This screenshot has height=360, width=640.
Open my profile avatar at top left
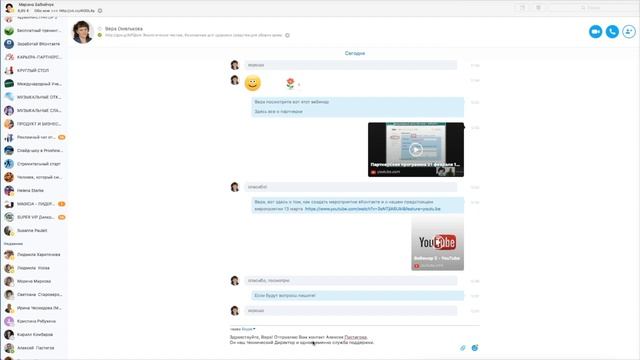click(x=9, y=7)
